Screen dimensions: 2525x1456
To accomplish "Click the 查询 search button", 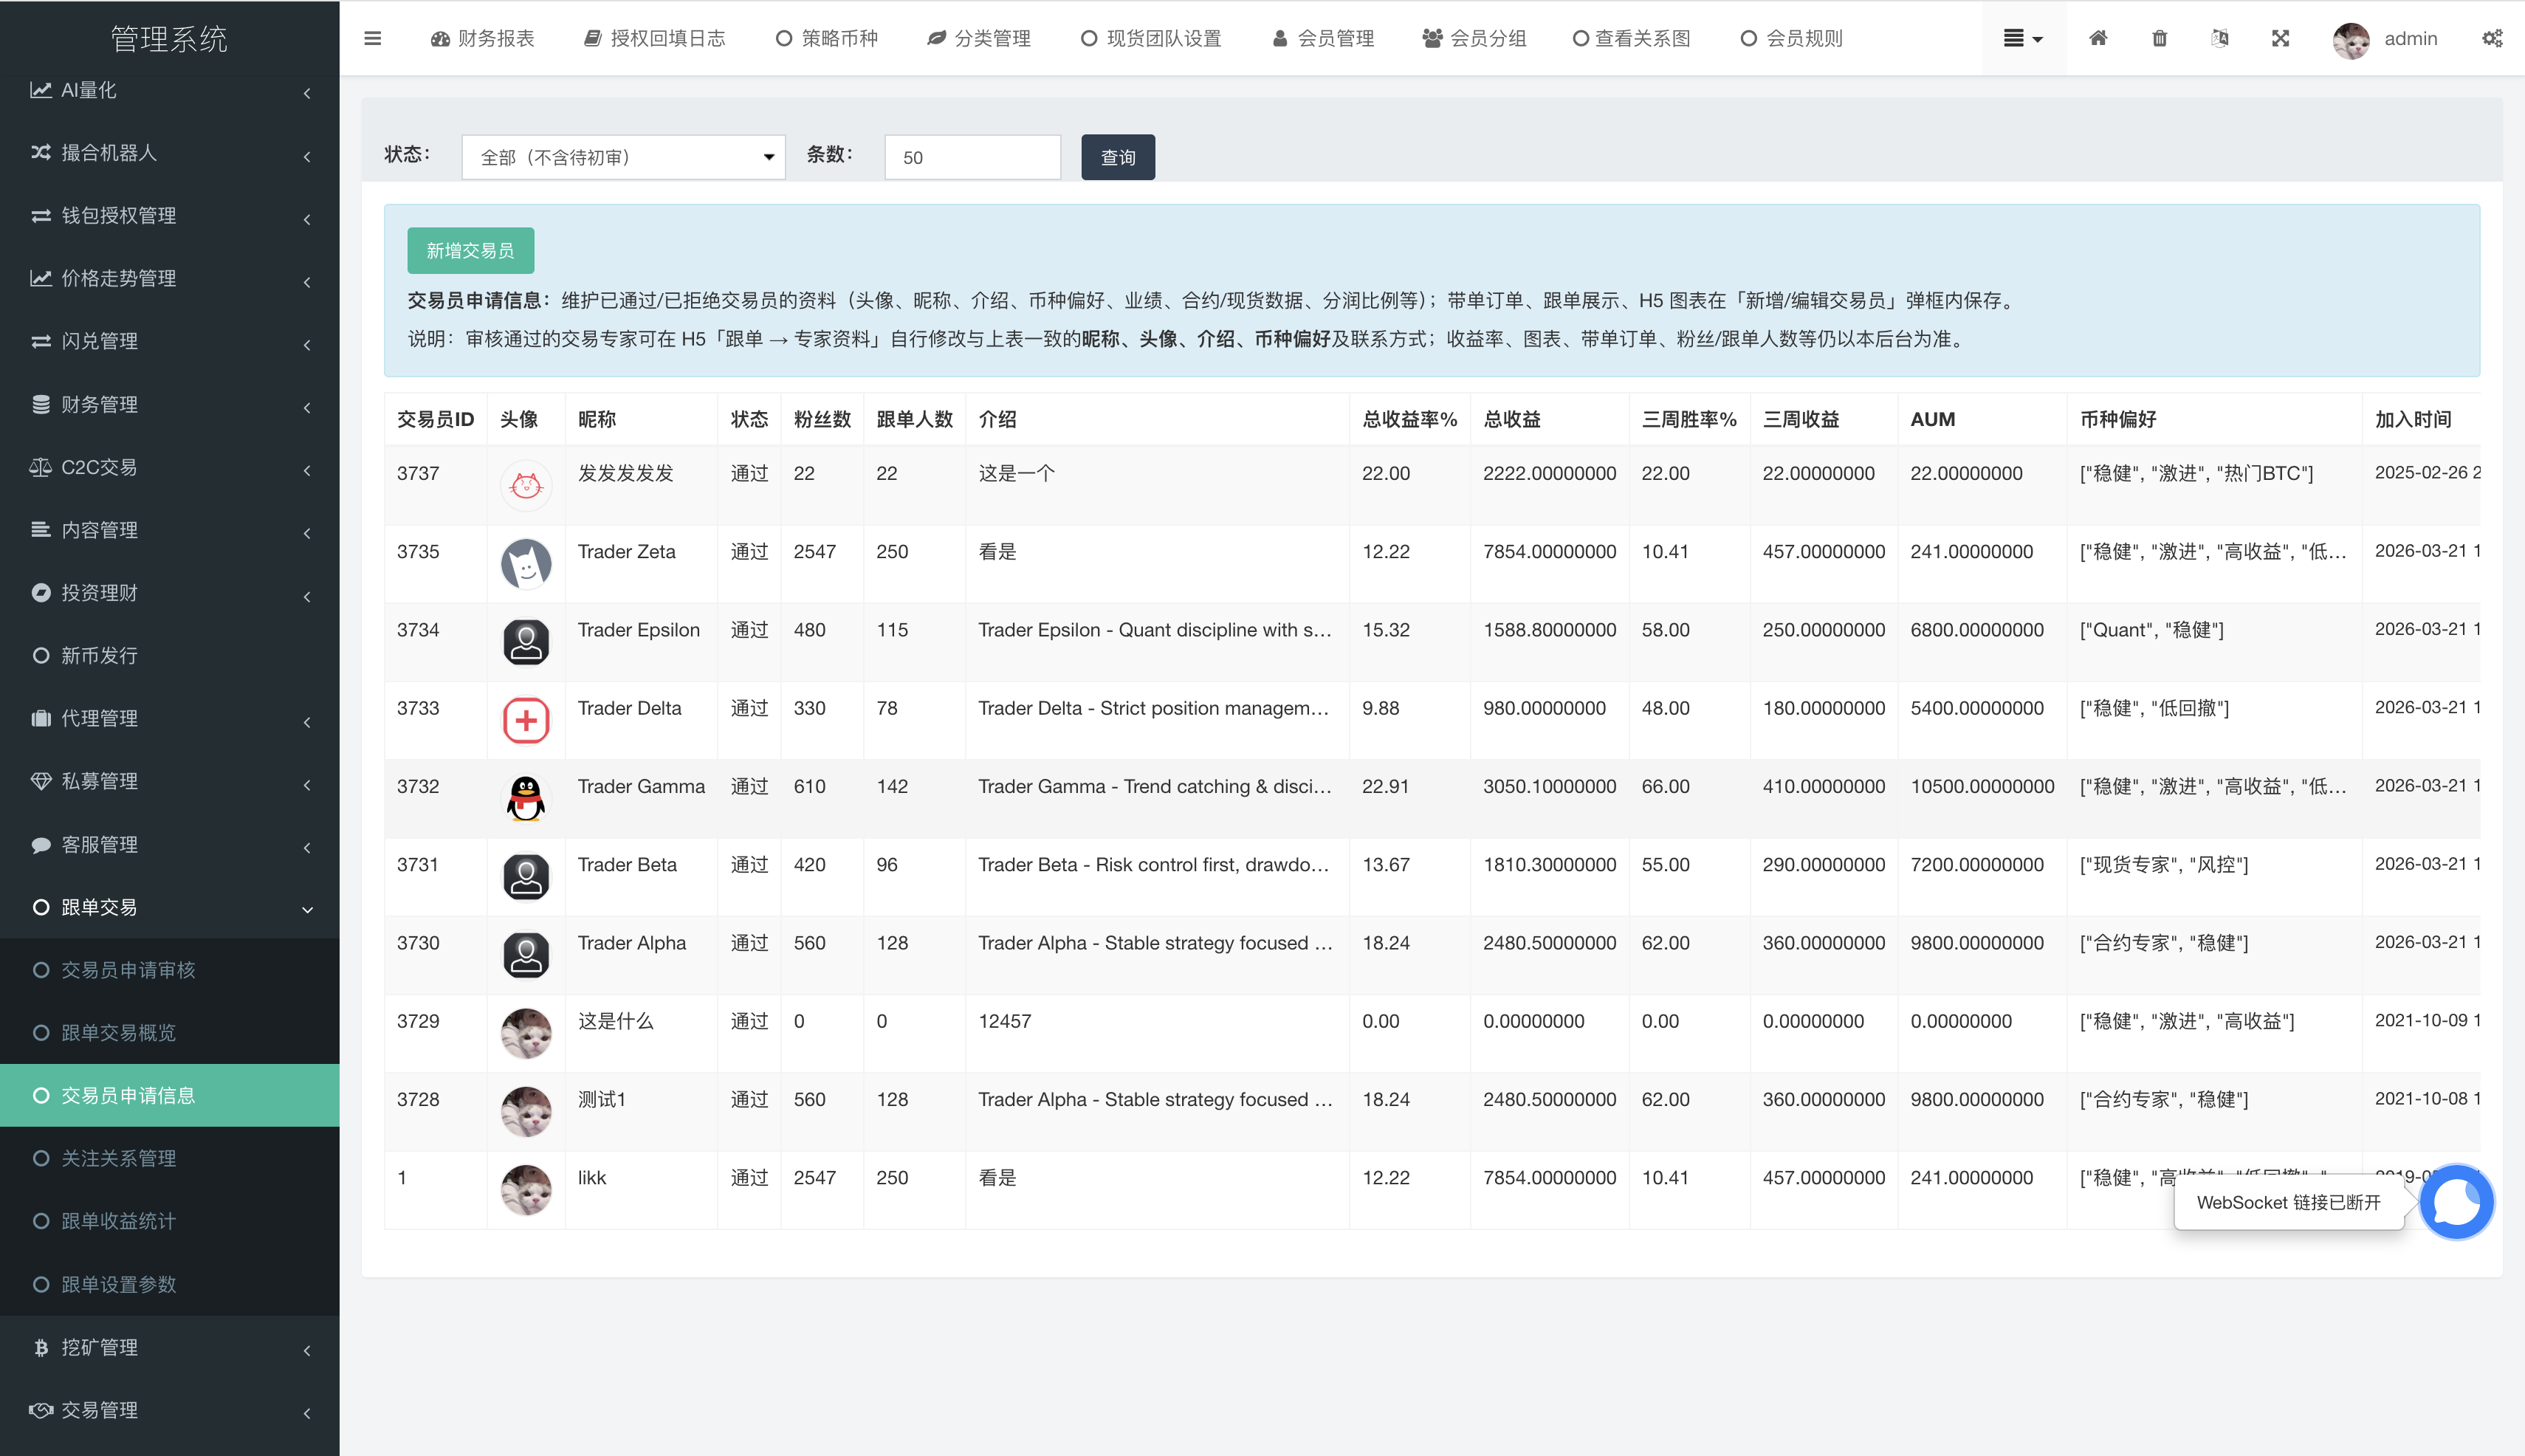I will [x=1117, y=157].
